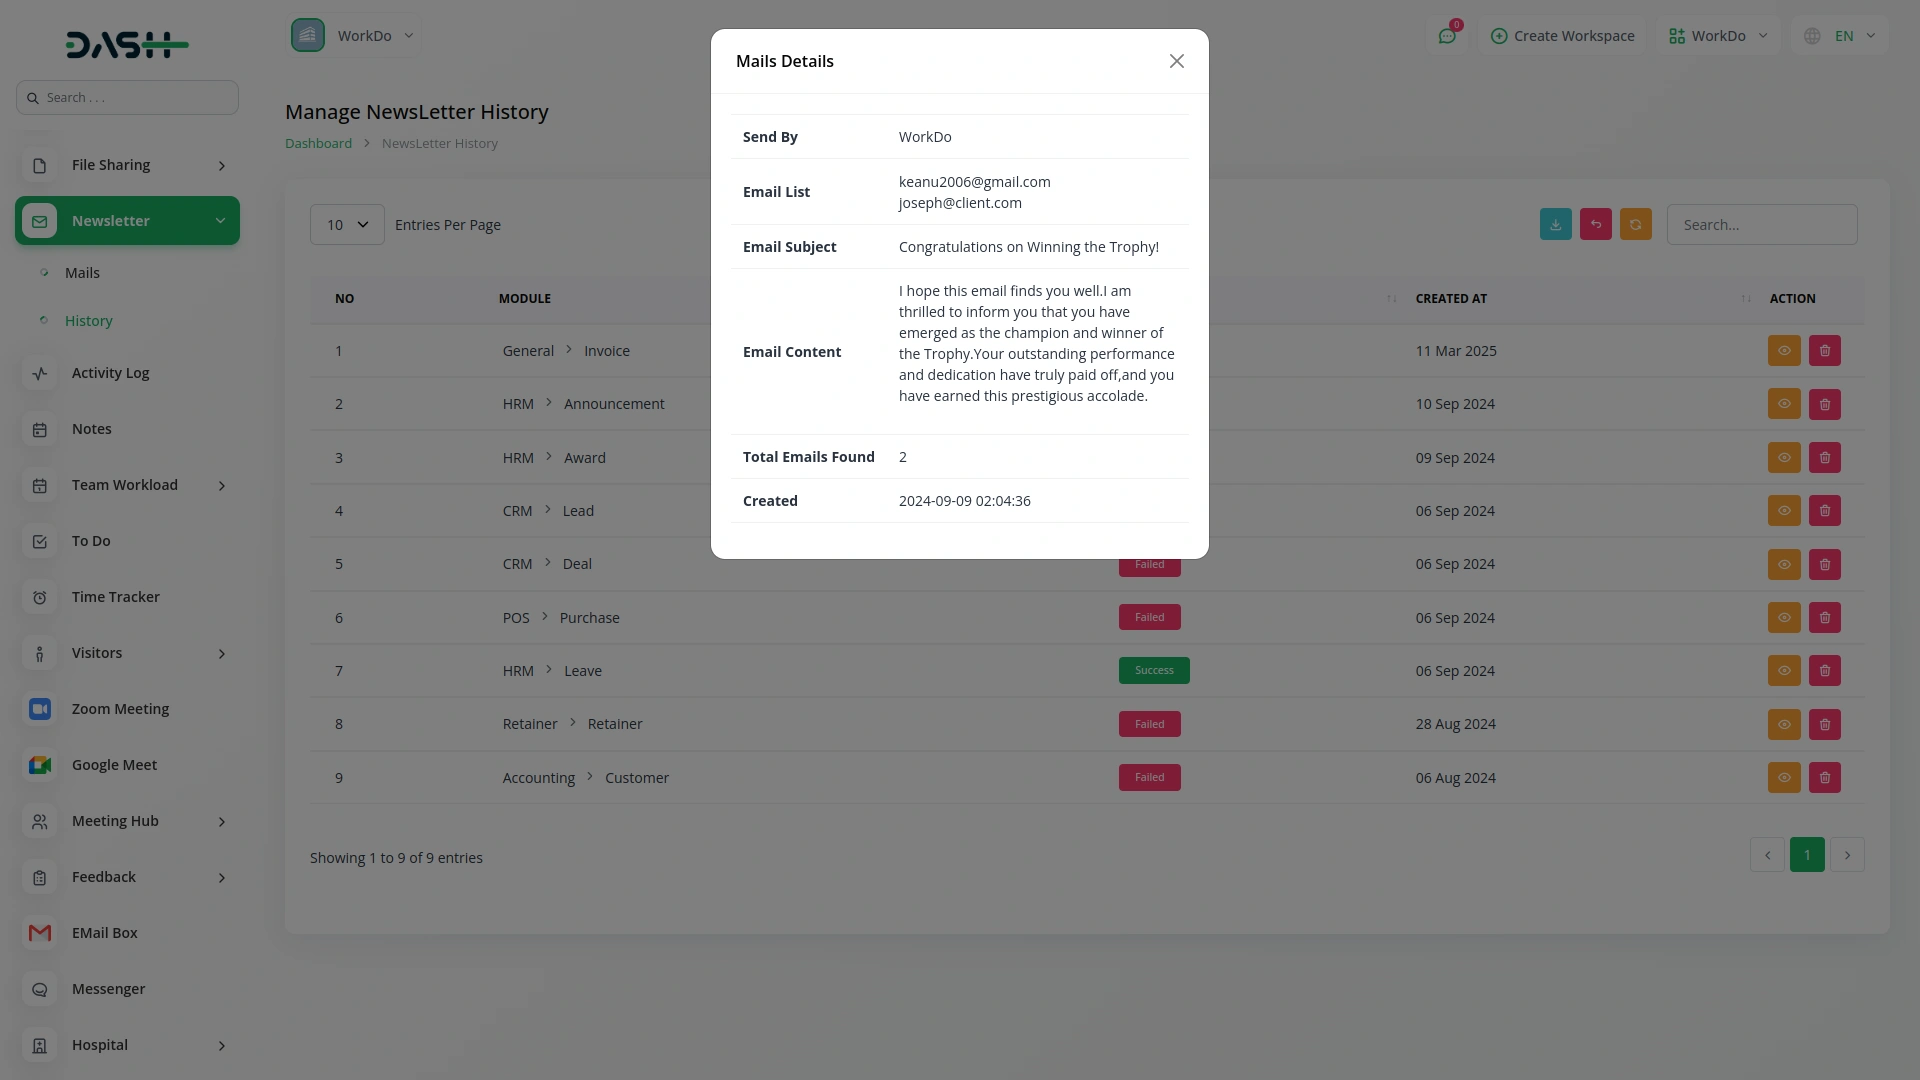Delete the Accounting Customer history row
Viewport: 1920px width, 1080px height.
1824,778
